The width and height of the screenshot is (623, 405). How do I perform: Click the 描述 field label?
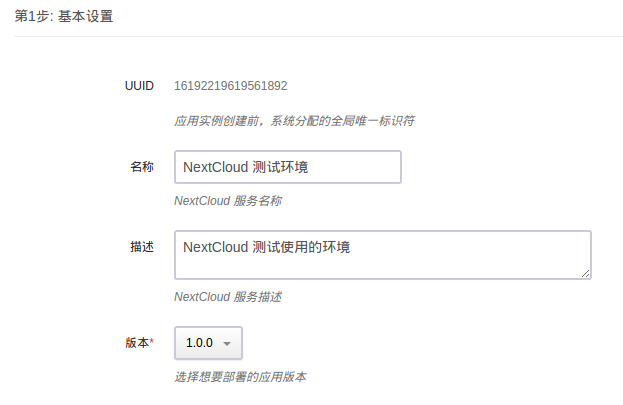tap(142, 247)
